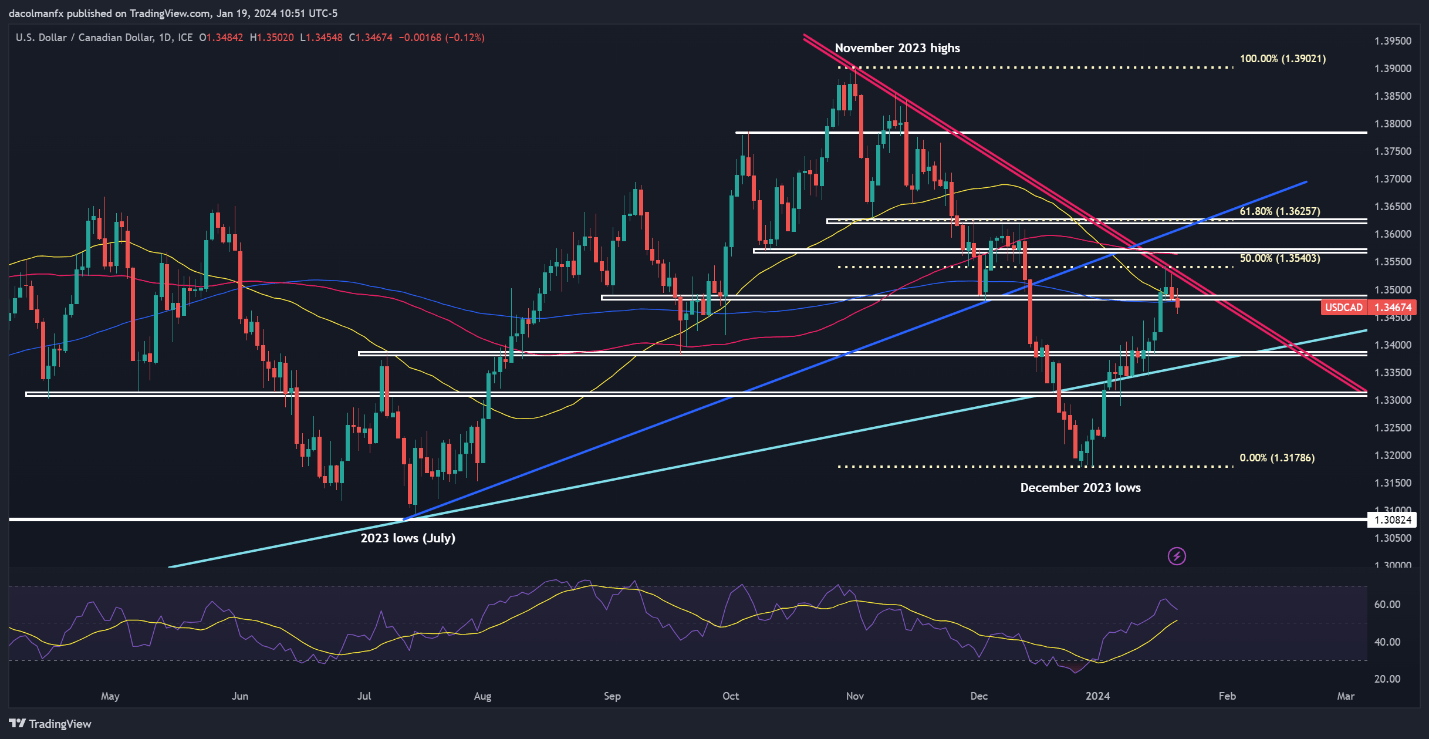Screen dimensions: 1429x739
Task: Click the 1.38000 price axis label
Action: [x=1391, y=124]
